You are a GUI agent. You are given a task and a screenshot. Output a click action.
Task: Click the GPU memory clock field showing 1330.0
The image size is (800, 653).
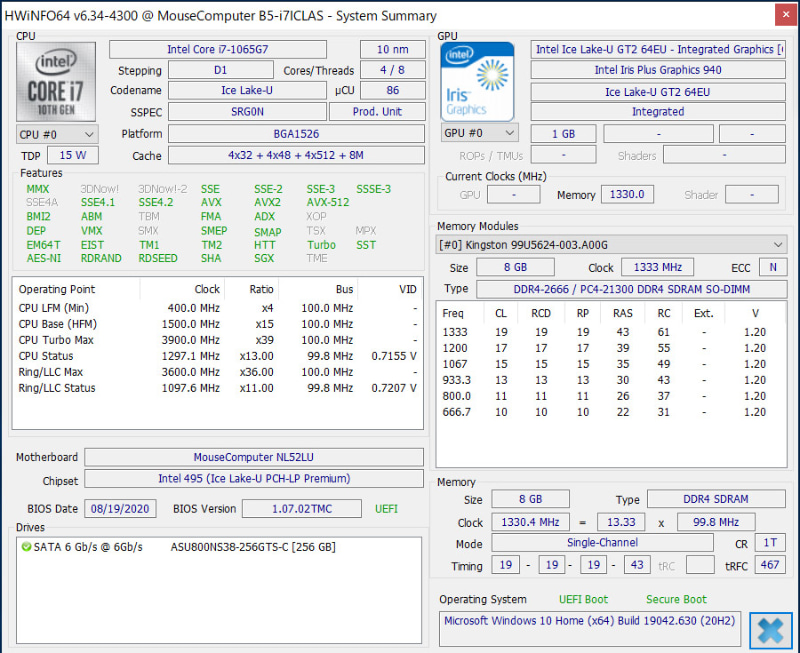627,194
